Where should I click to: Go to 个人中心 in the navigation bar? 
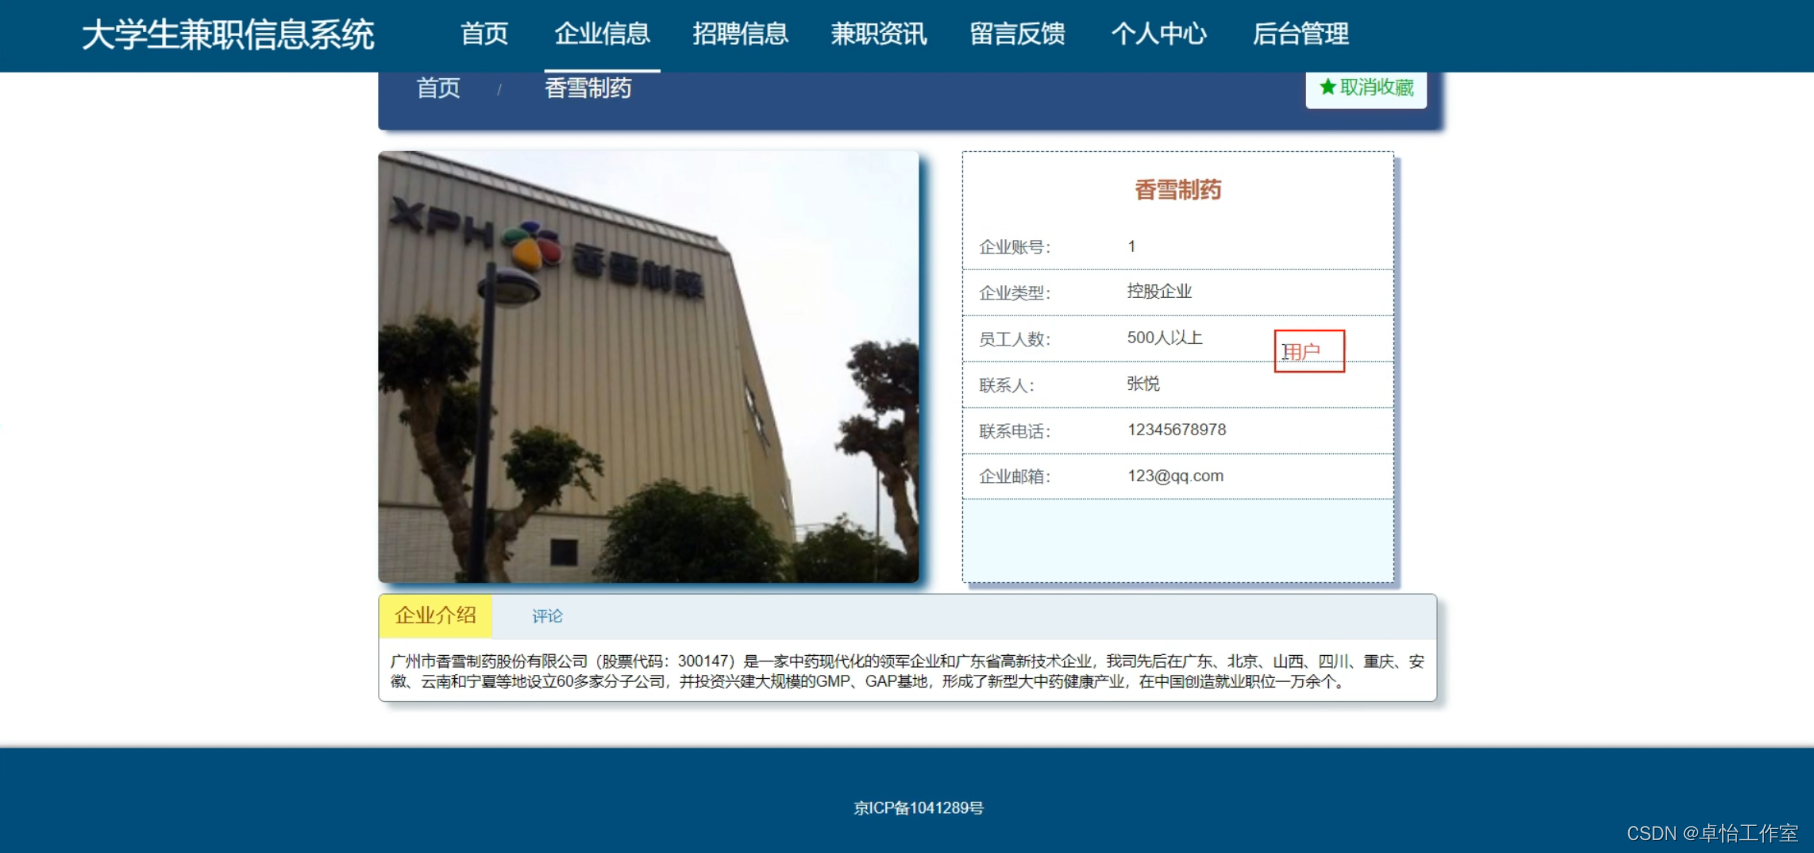point(1159,34)
